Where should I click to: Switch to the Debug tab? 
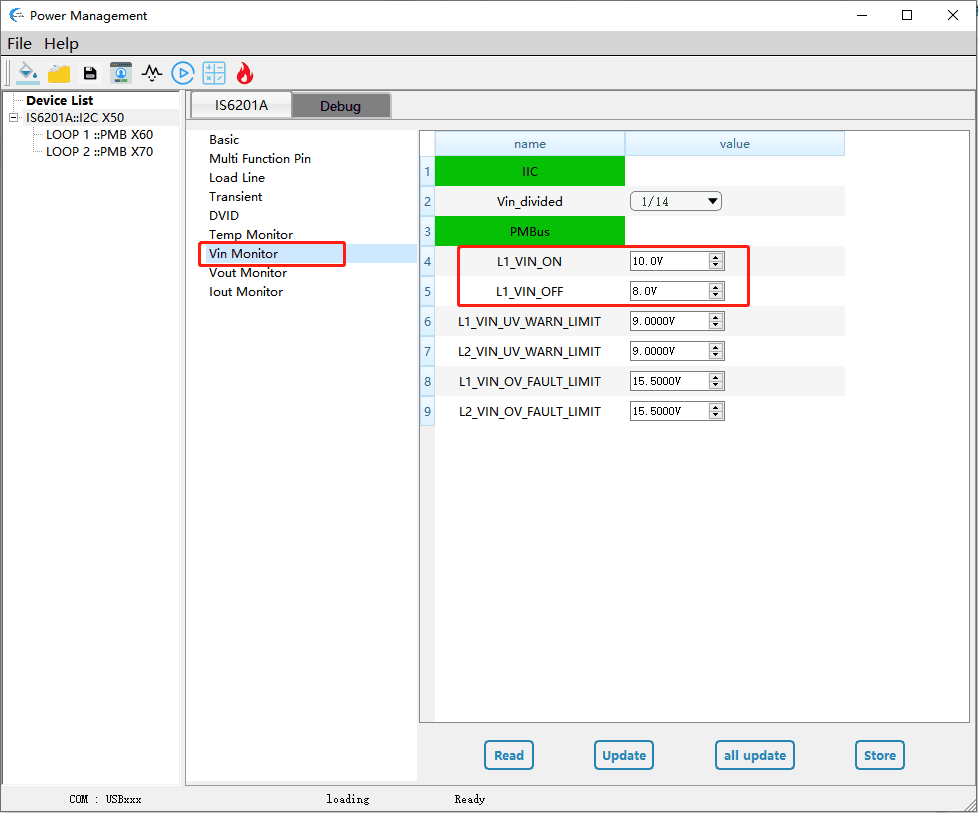340,106
